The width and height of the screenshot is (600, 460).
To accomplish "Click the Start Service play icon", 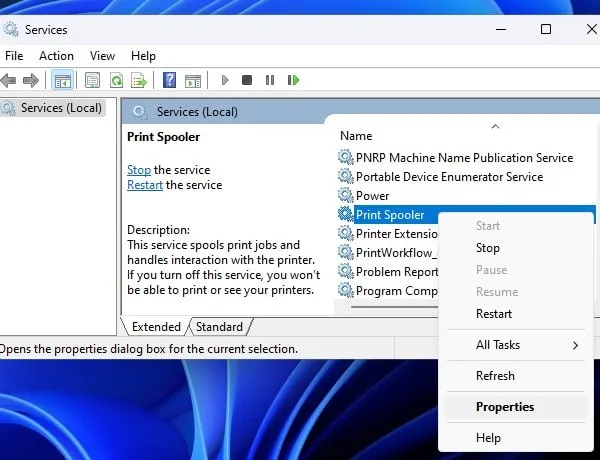I will (x=225, y=80).
